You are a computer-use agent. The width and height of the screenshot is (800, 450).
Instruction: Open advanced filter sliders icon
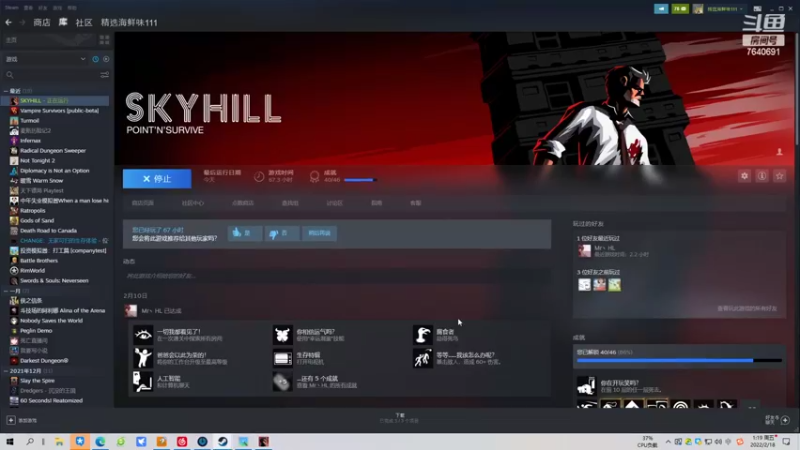tap(105, 75)
